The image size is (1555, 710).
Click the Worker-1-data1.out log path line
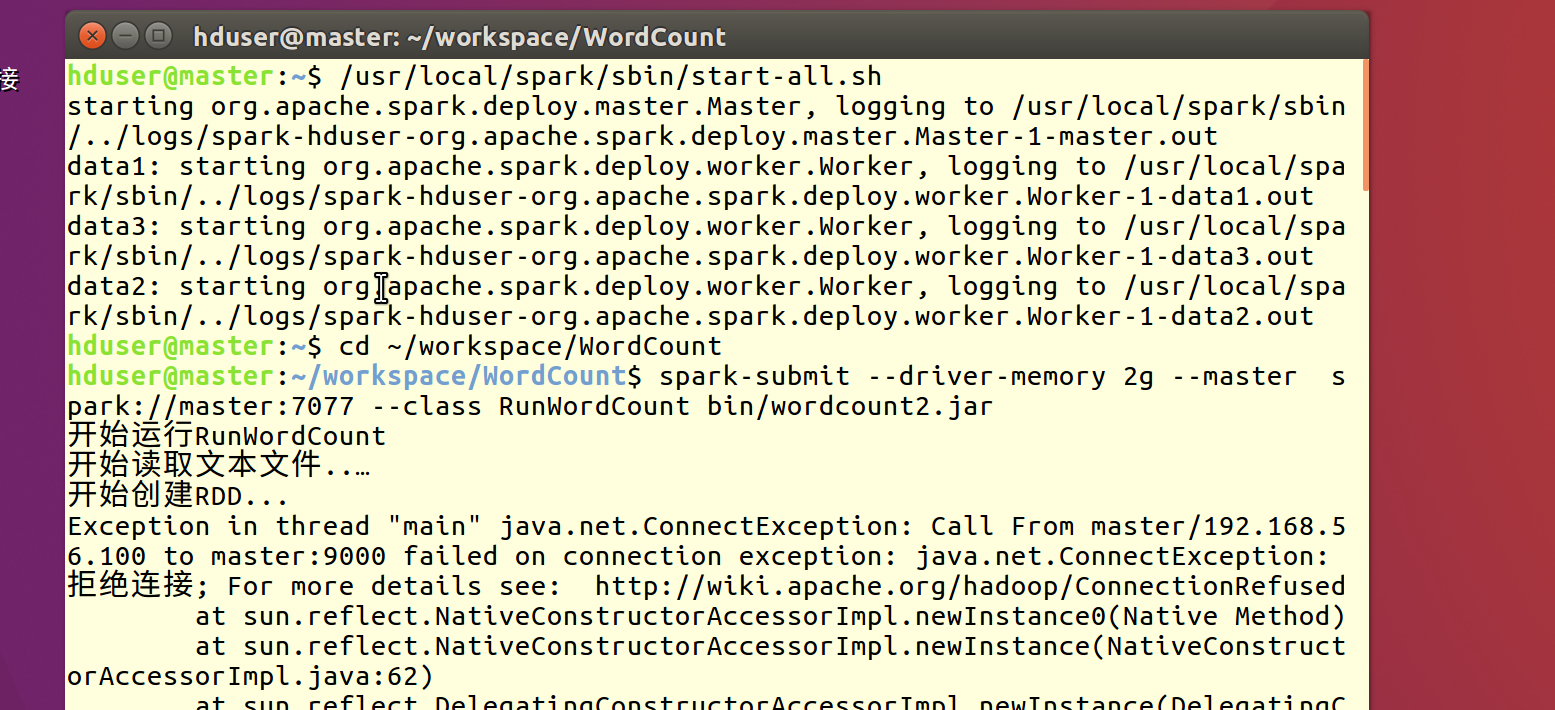coord(691,196)
